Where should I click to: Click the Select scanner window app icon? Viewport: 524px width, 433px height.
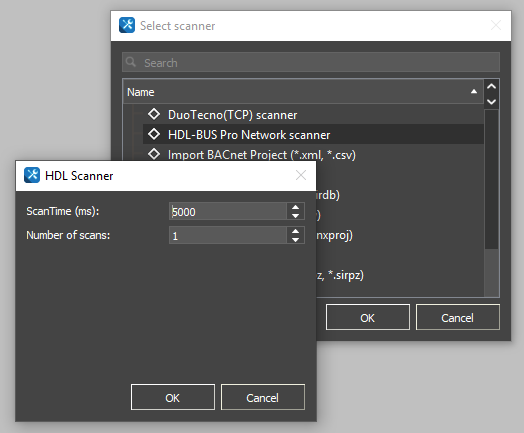click(127, 25)
